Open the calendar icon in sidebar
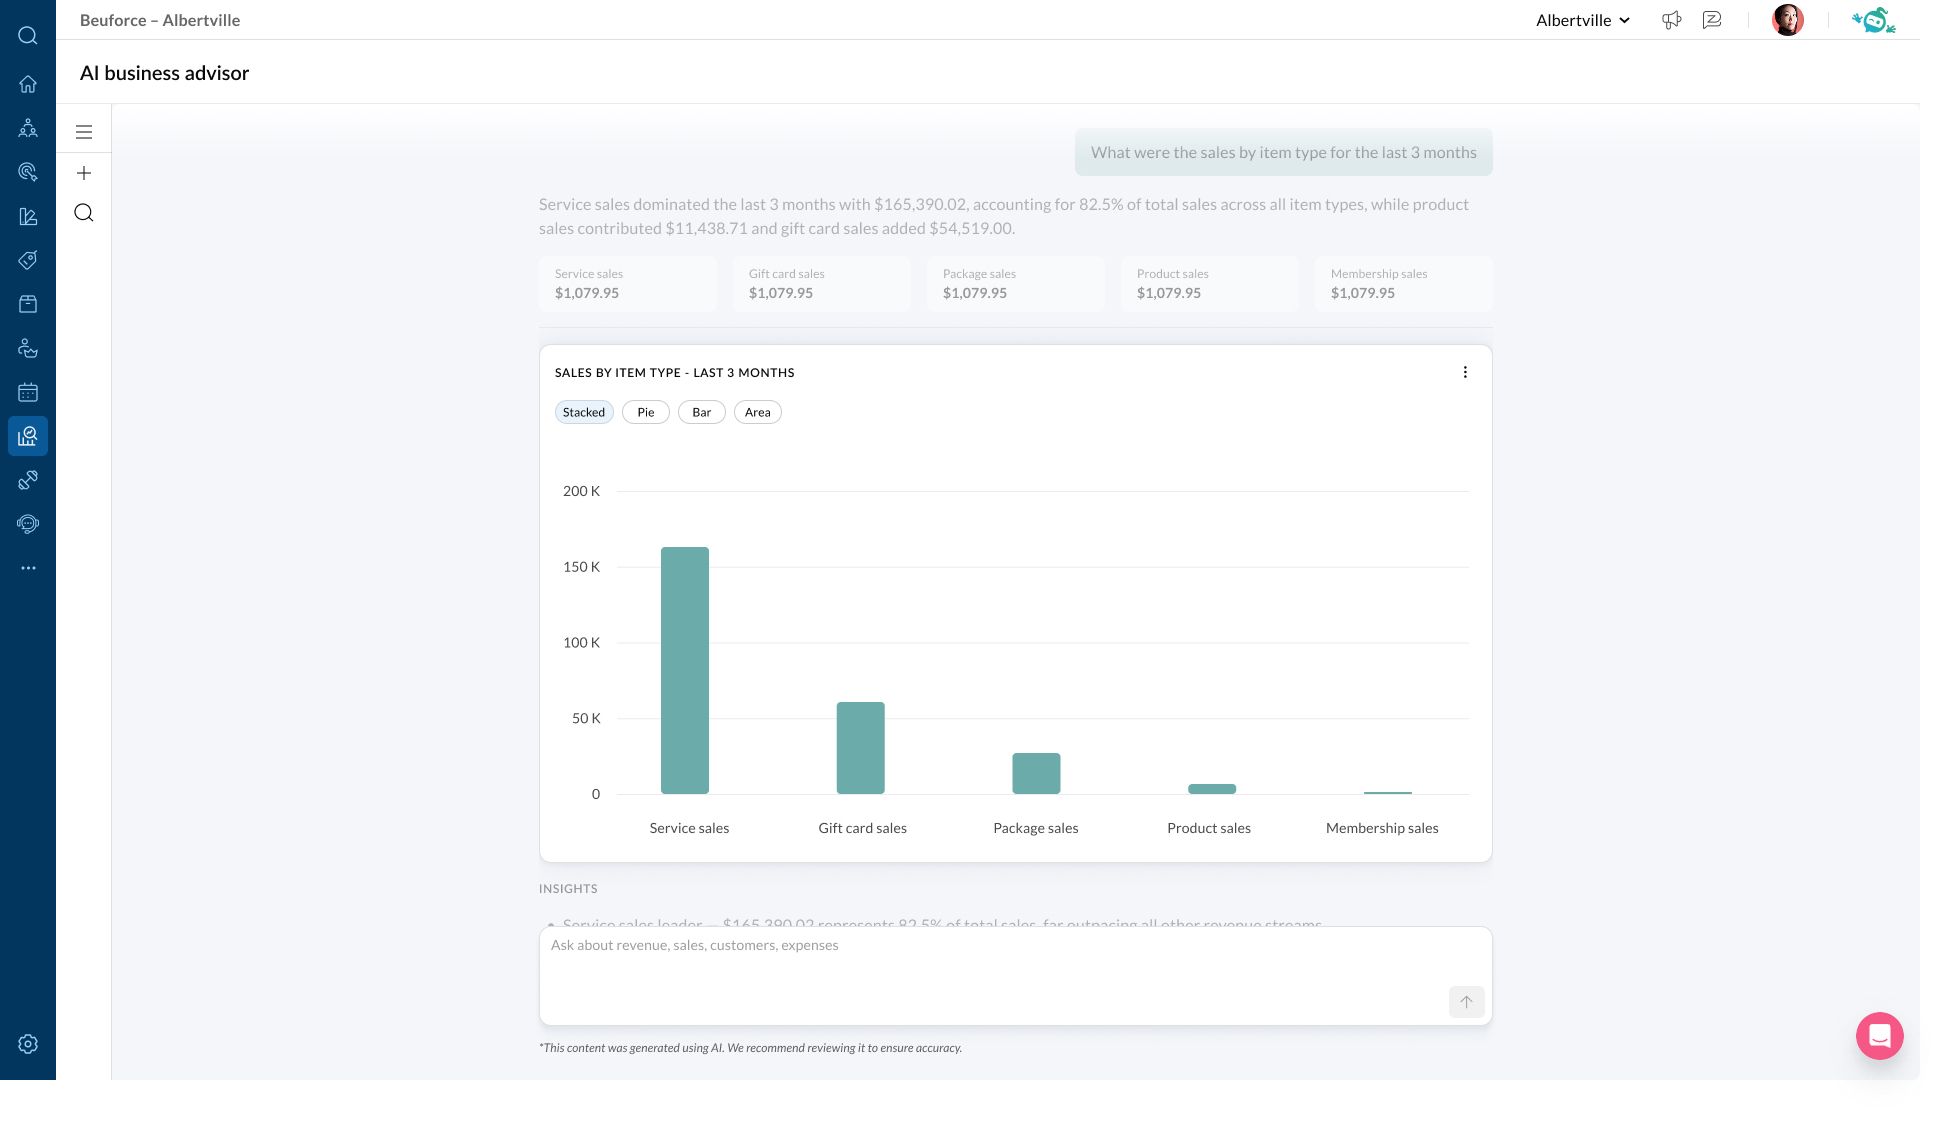1950x1122 pixels. click(28, 392)
